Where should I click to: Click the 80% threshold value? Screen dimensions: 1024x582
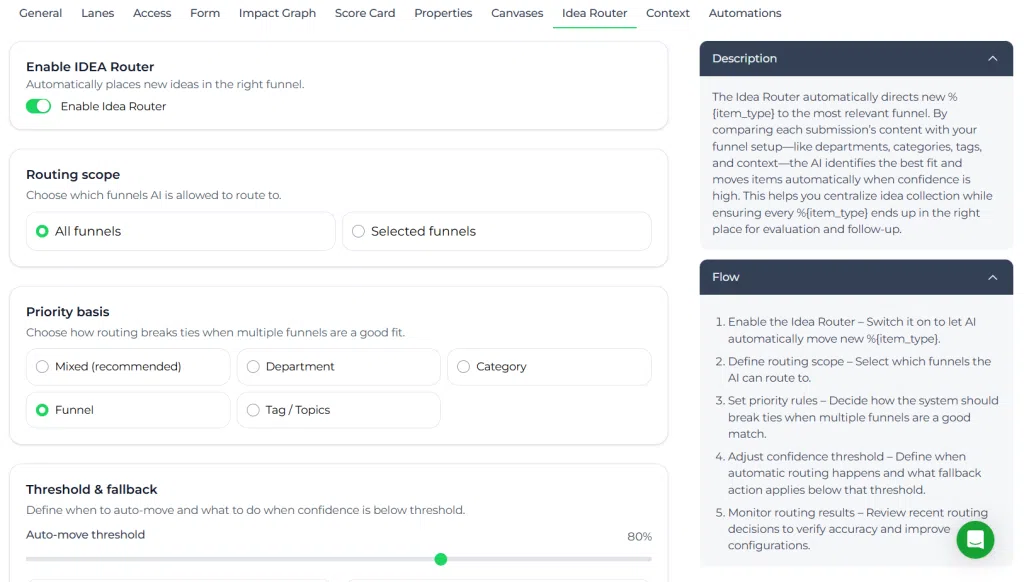click(639, 536)
